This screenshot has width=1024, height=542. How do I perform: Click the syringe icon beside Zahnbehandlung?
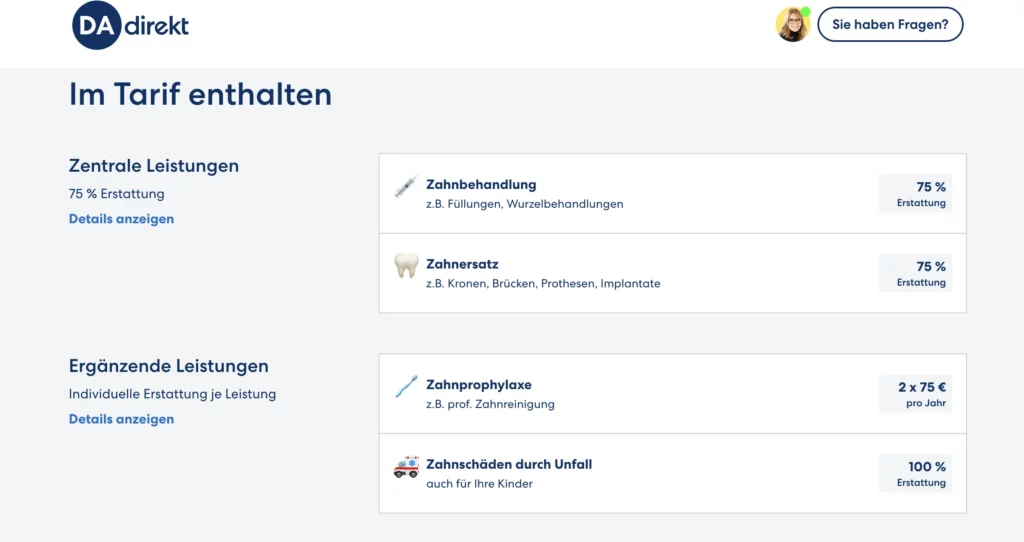406,187
